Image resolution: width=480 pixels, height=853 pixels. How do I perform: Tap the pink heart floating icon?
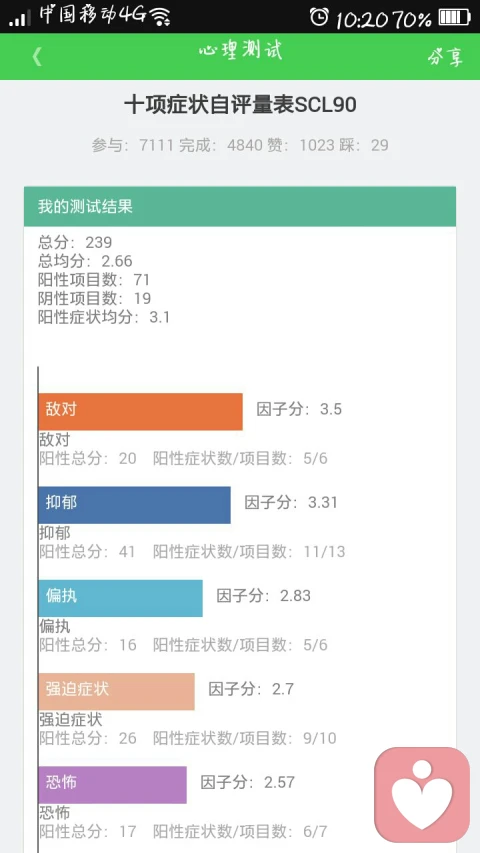422,794
